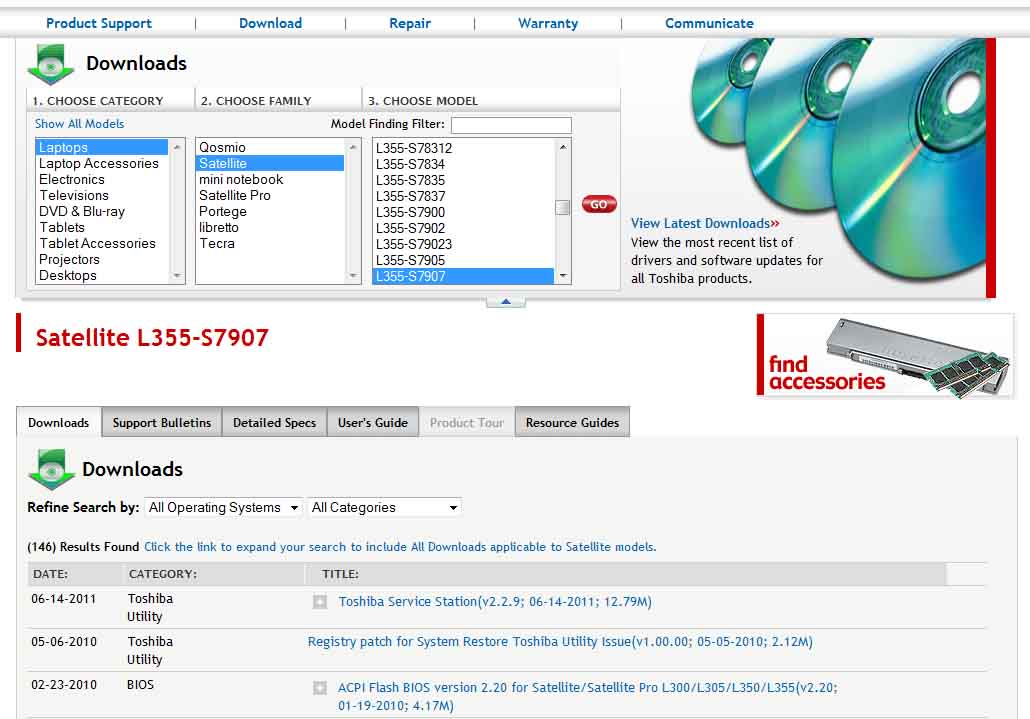Select Satellite family
1030x719 pixels.
(270, 163)
